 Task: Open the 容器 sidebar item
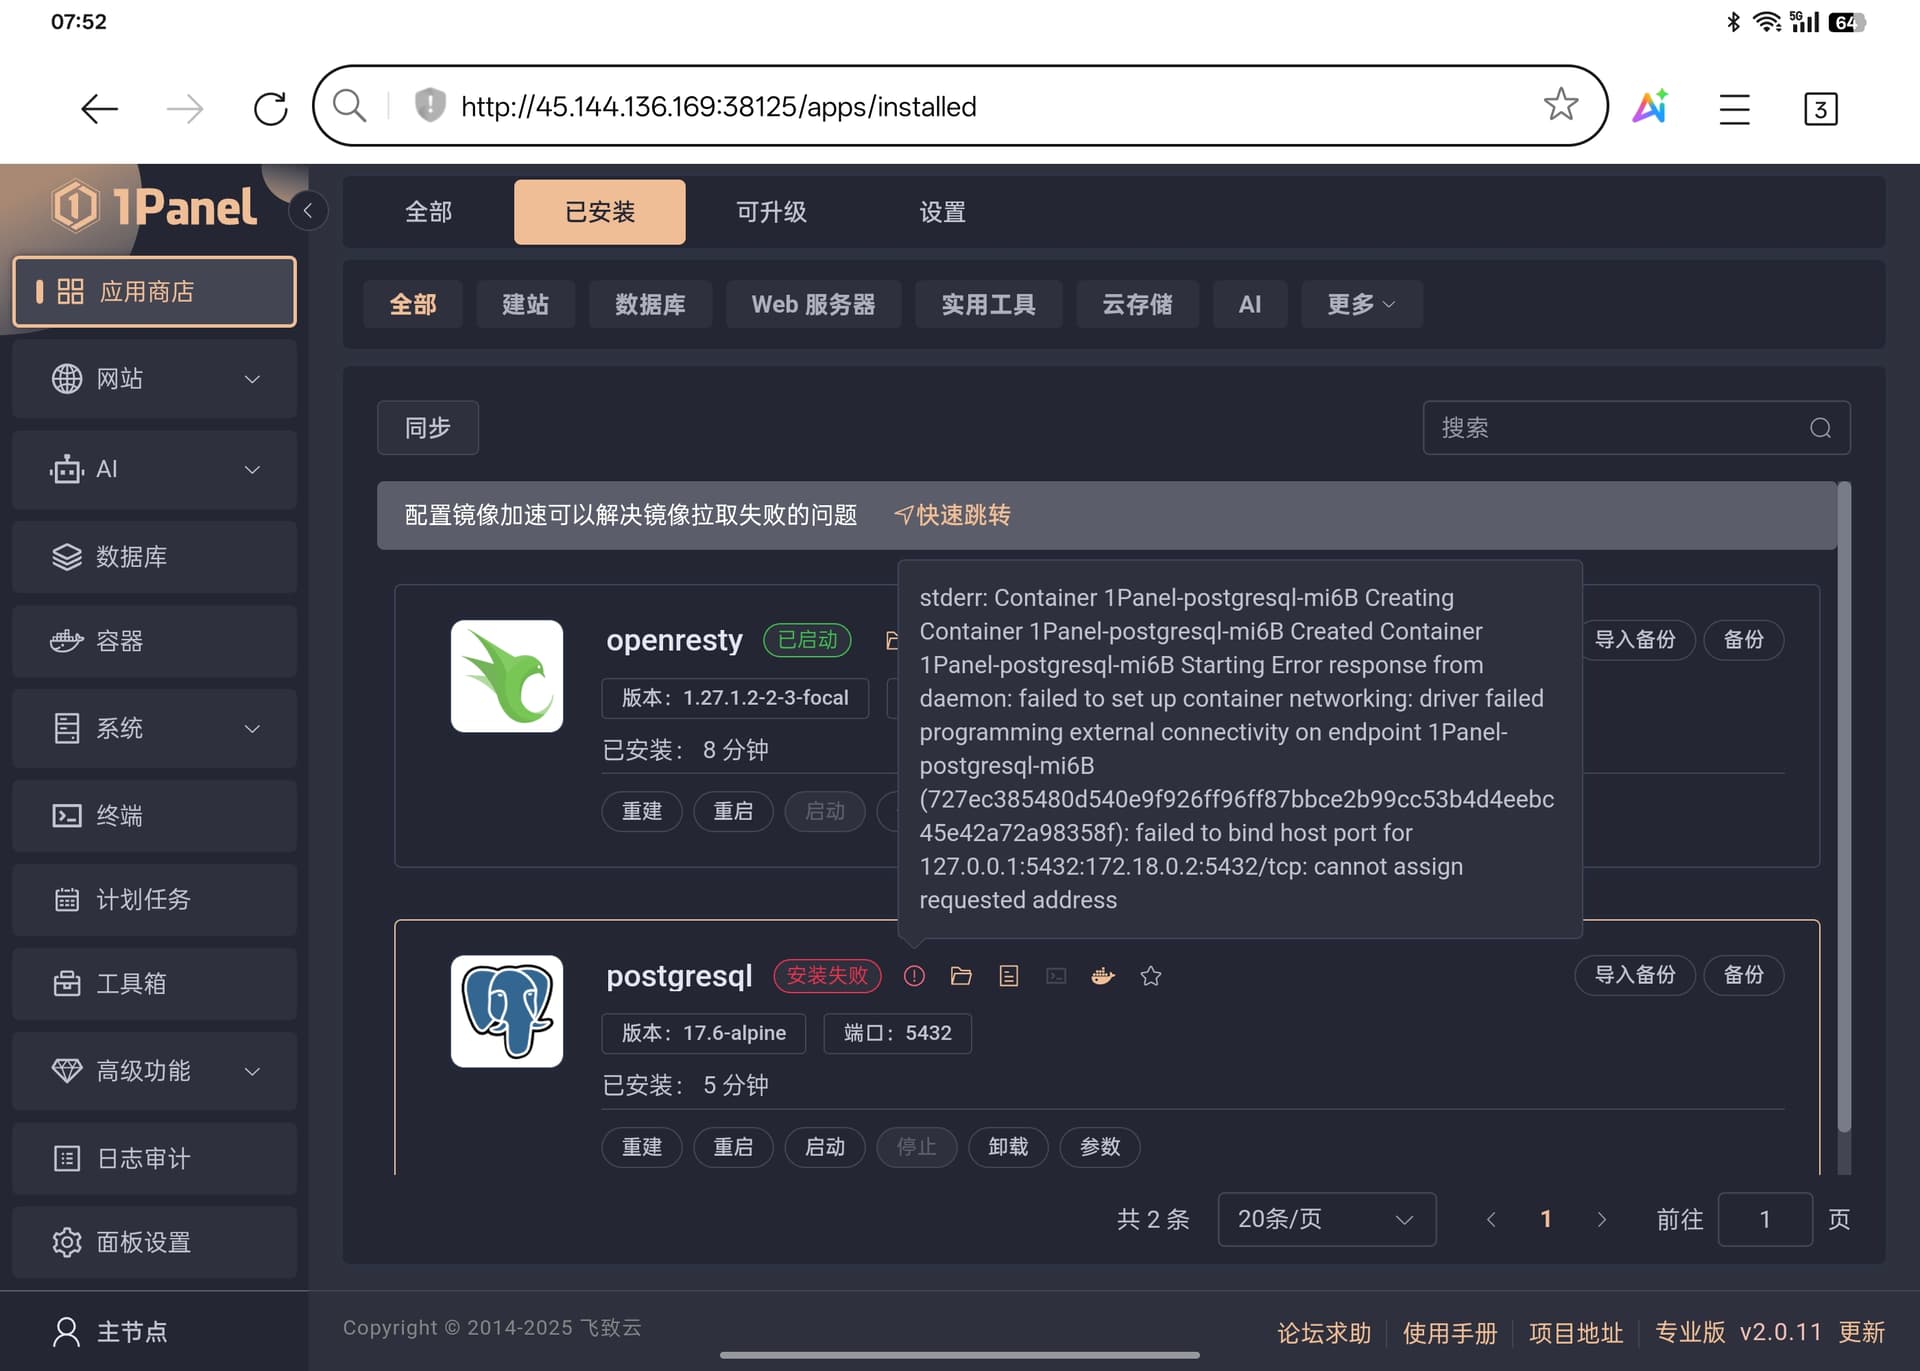[x=154, y=641]
